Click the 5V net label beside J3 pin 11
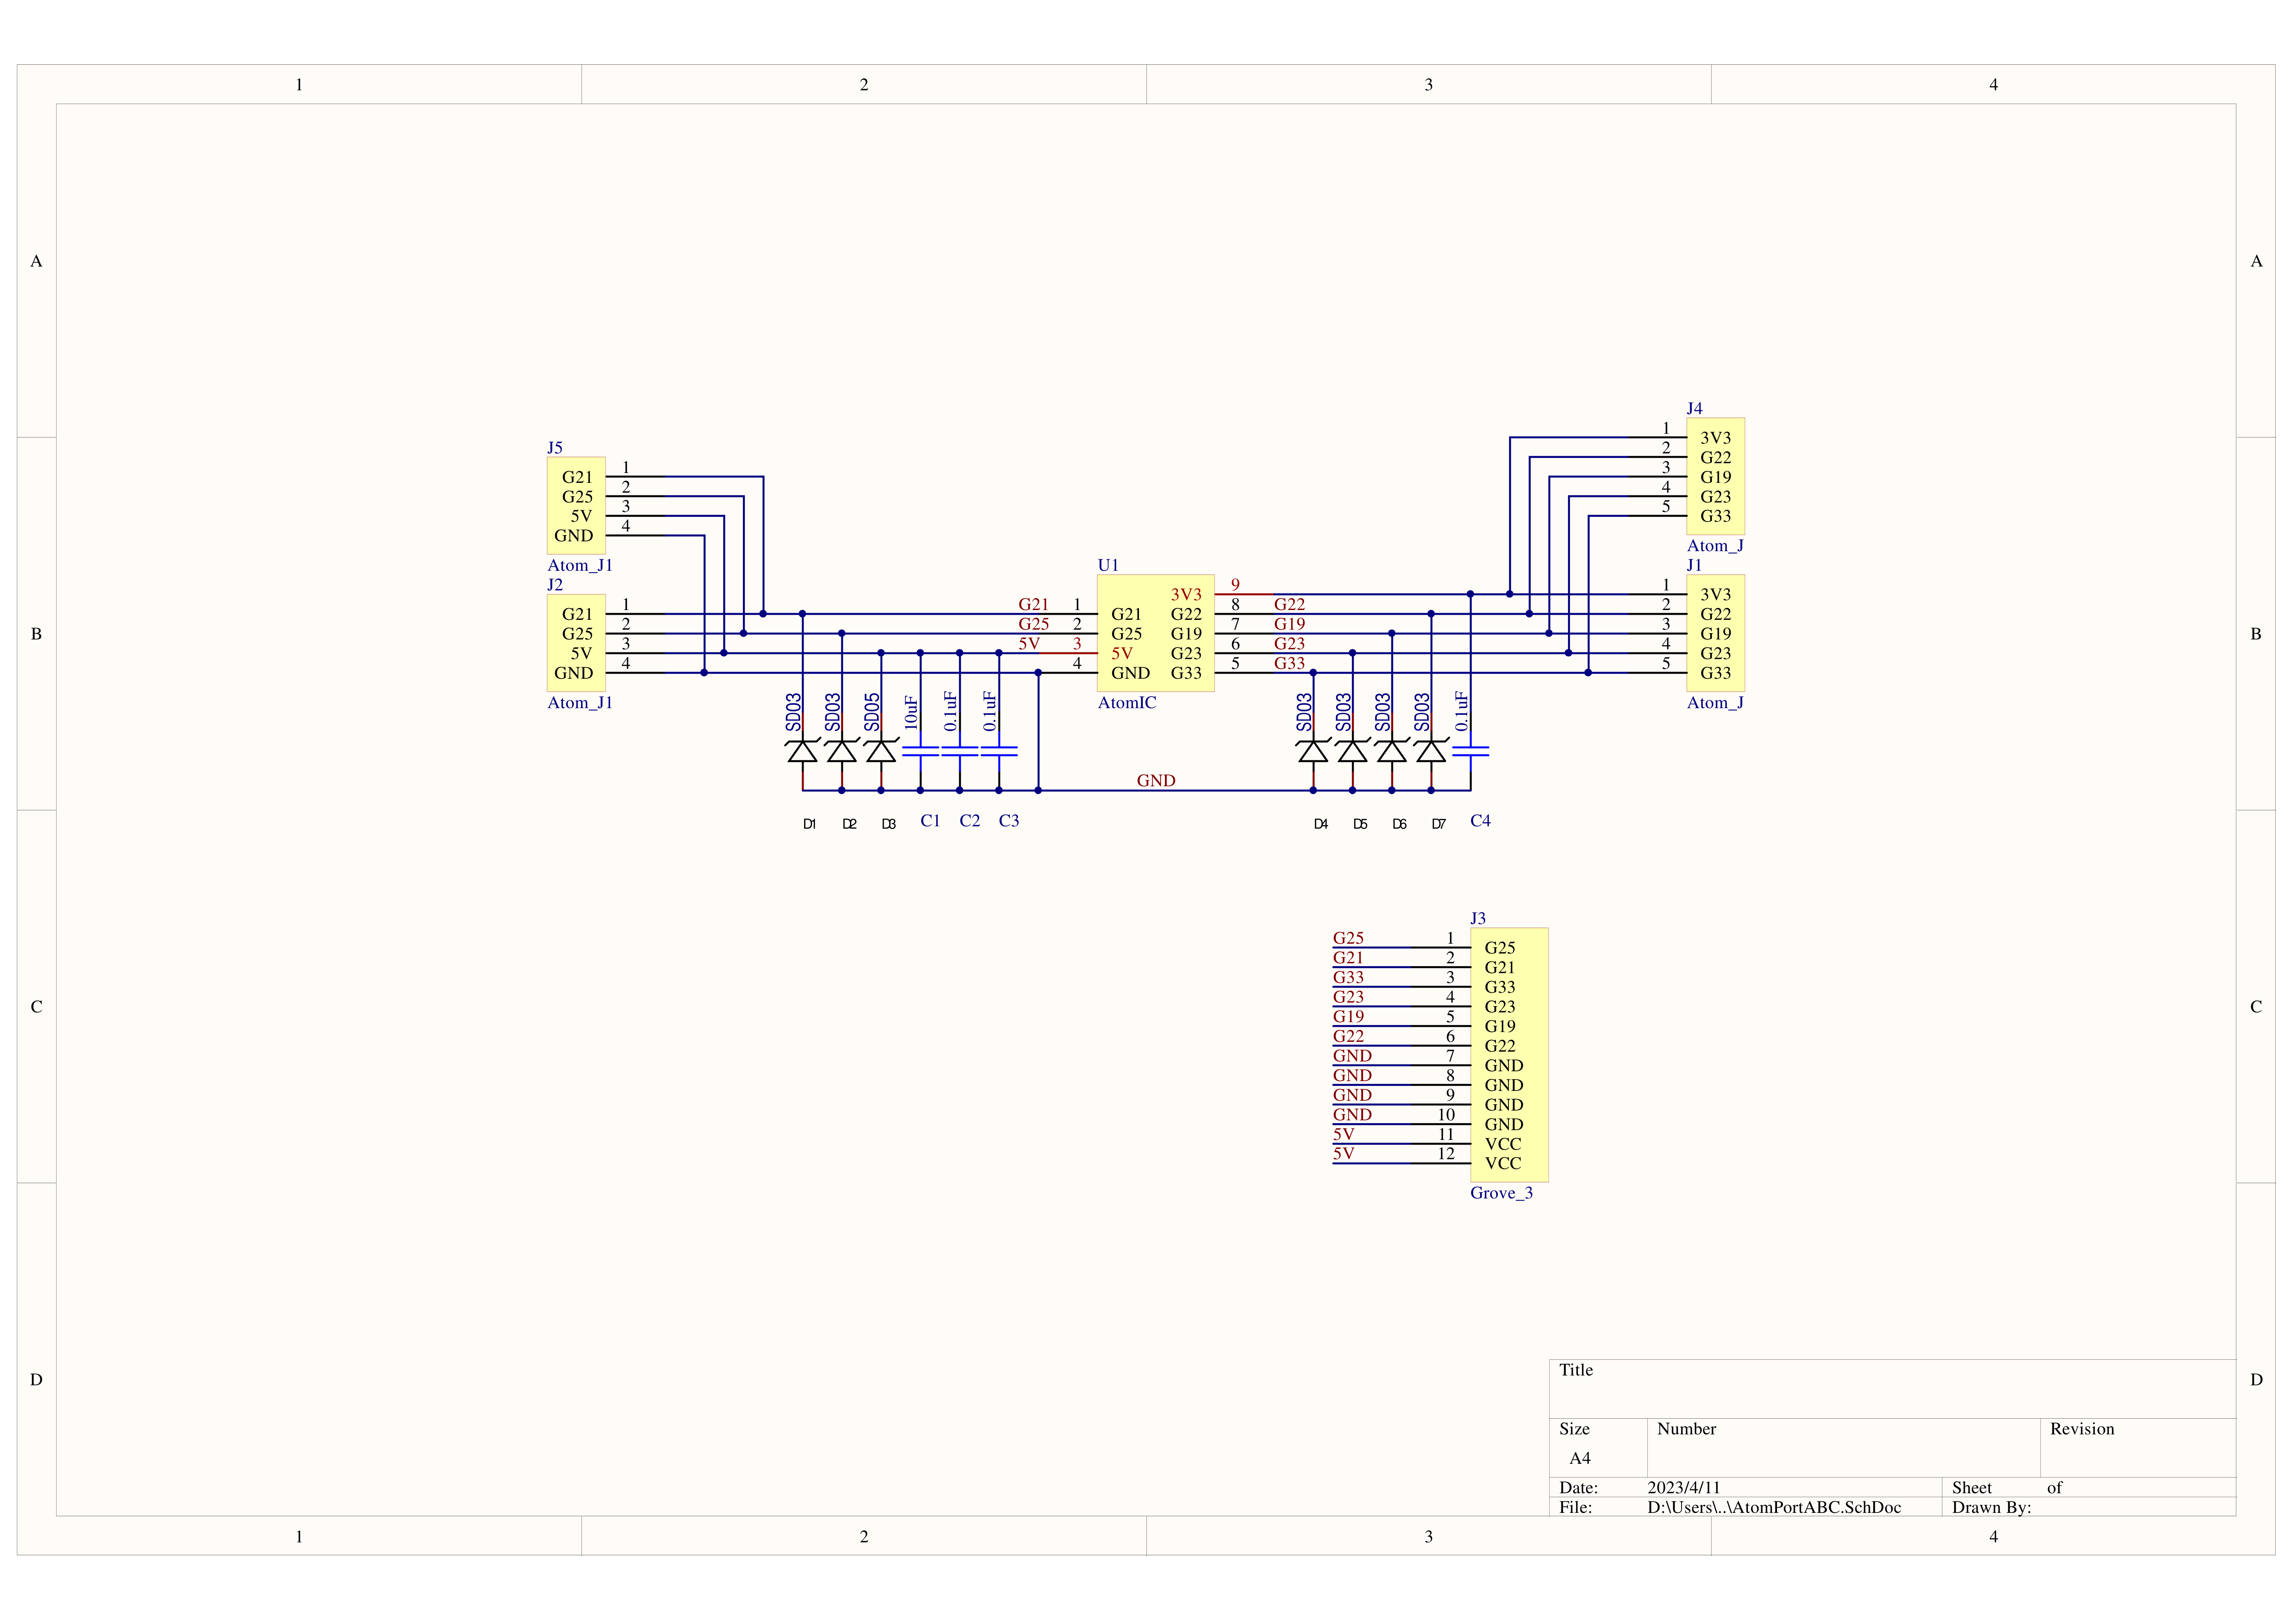This screenshot has width=2296, height=1622. click(x=1343, y=1134)
